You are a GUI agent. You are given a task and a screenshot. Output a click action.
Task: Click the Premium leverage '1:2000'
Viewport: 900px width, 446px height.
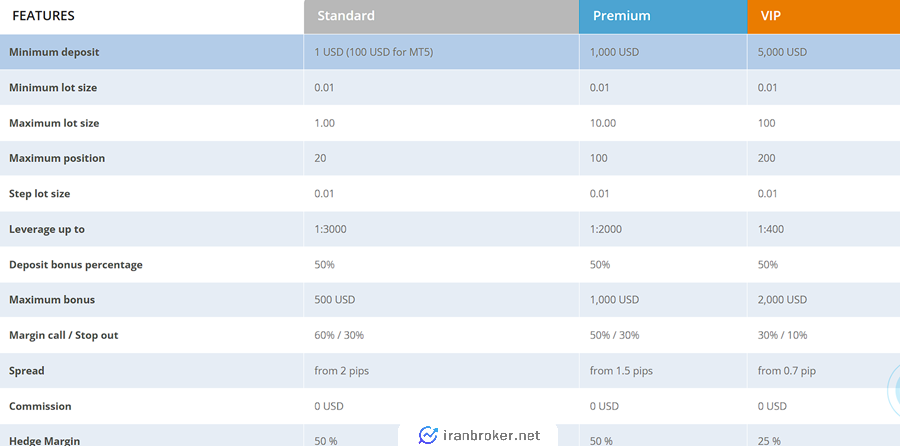[606, 230]
